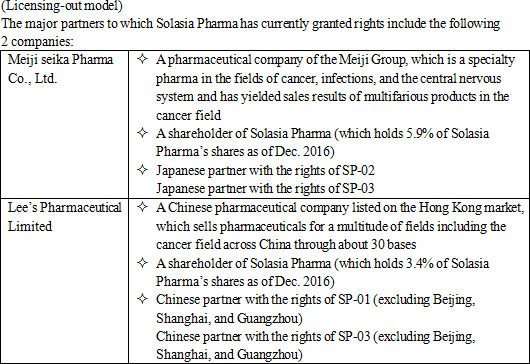This screenshot has width=530, height=364.
Task: Click the "Meiji seika Pharma Co., Ltd." cell
Action: coord(65,124)
